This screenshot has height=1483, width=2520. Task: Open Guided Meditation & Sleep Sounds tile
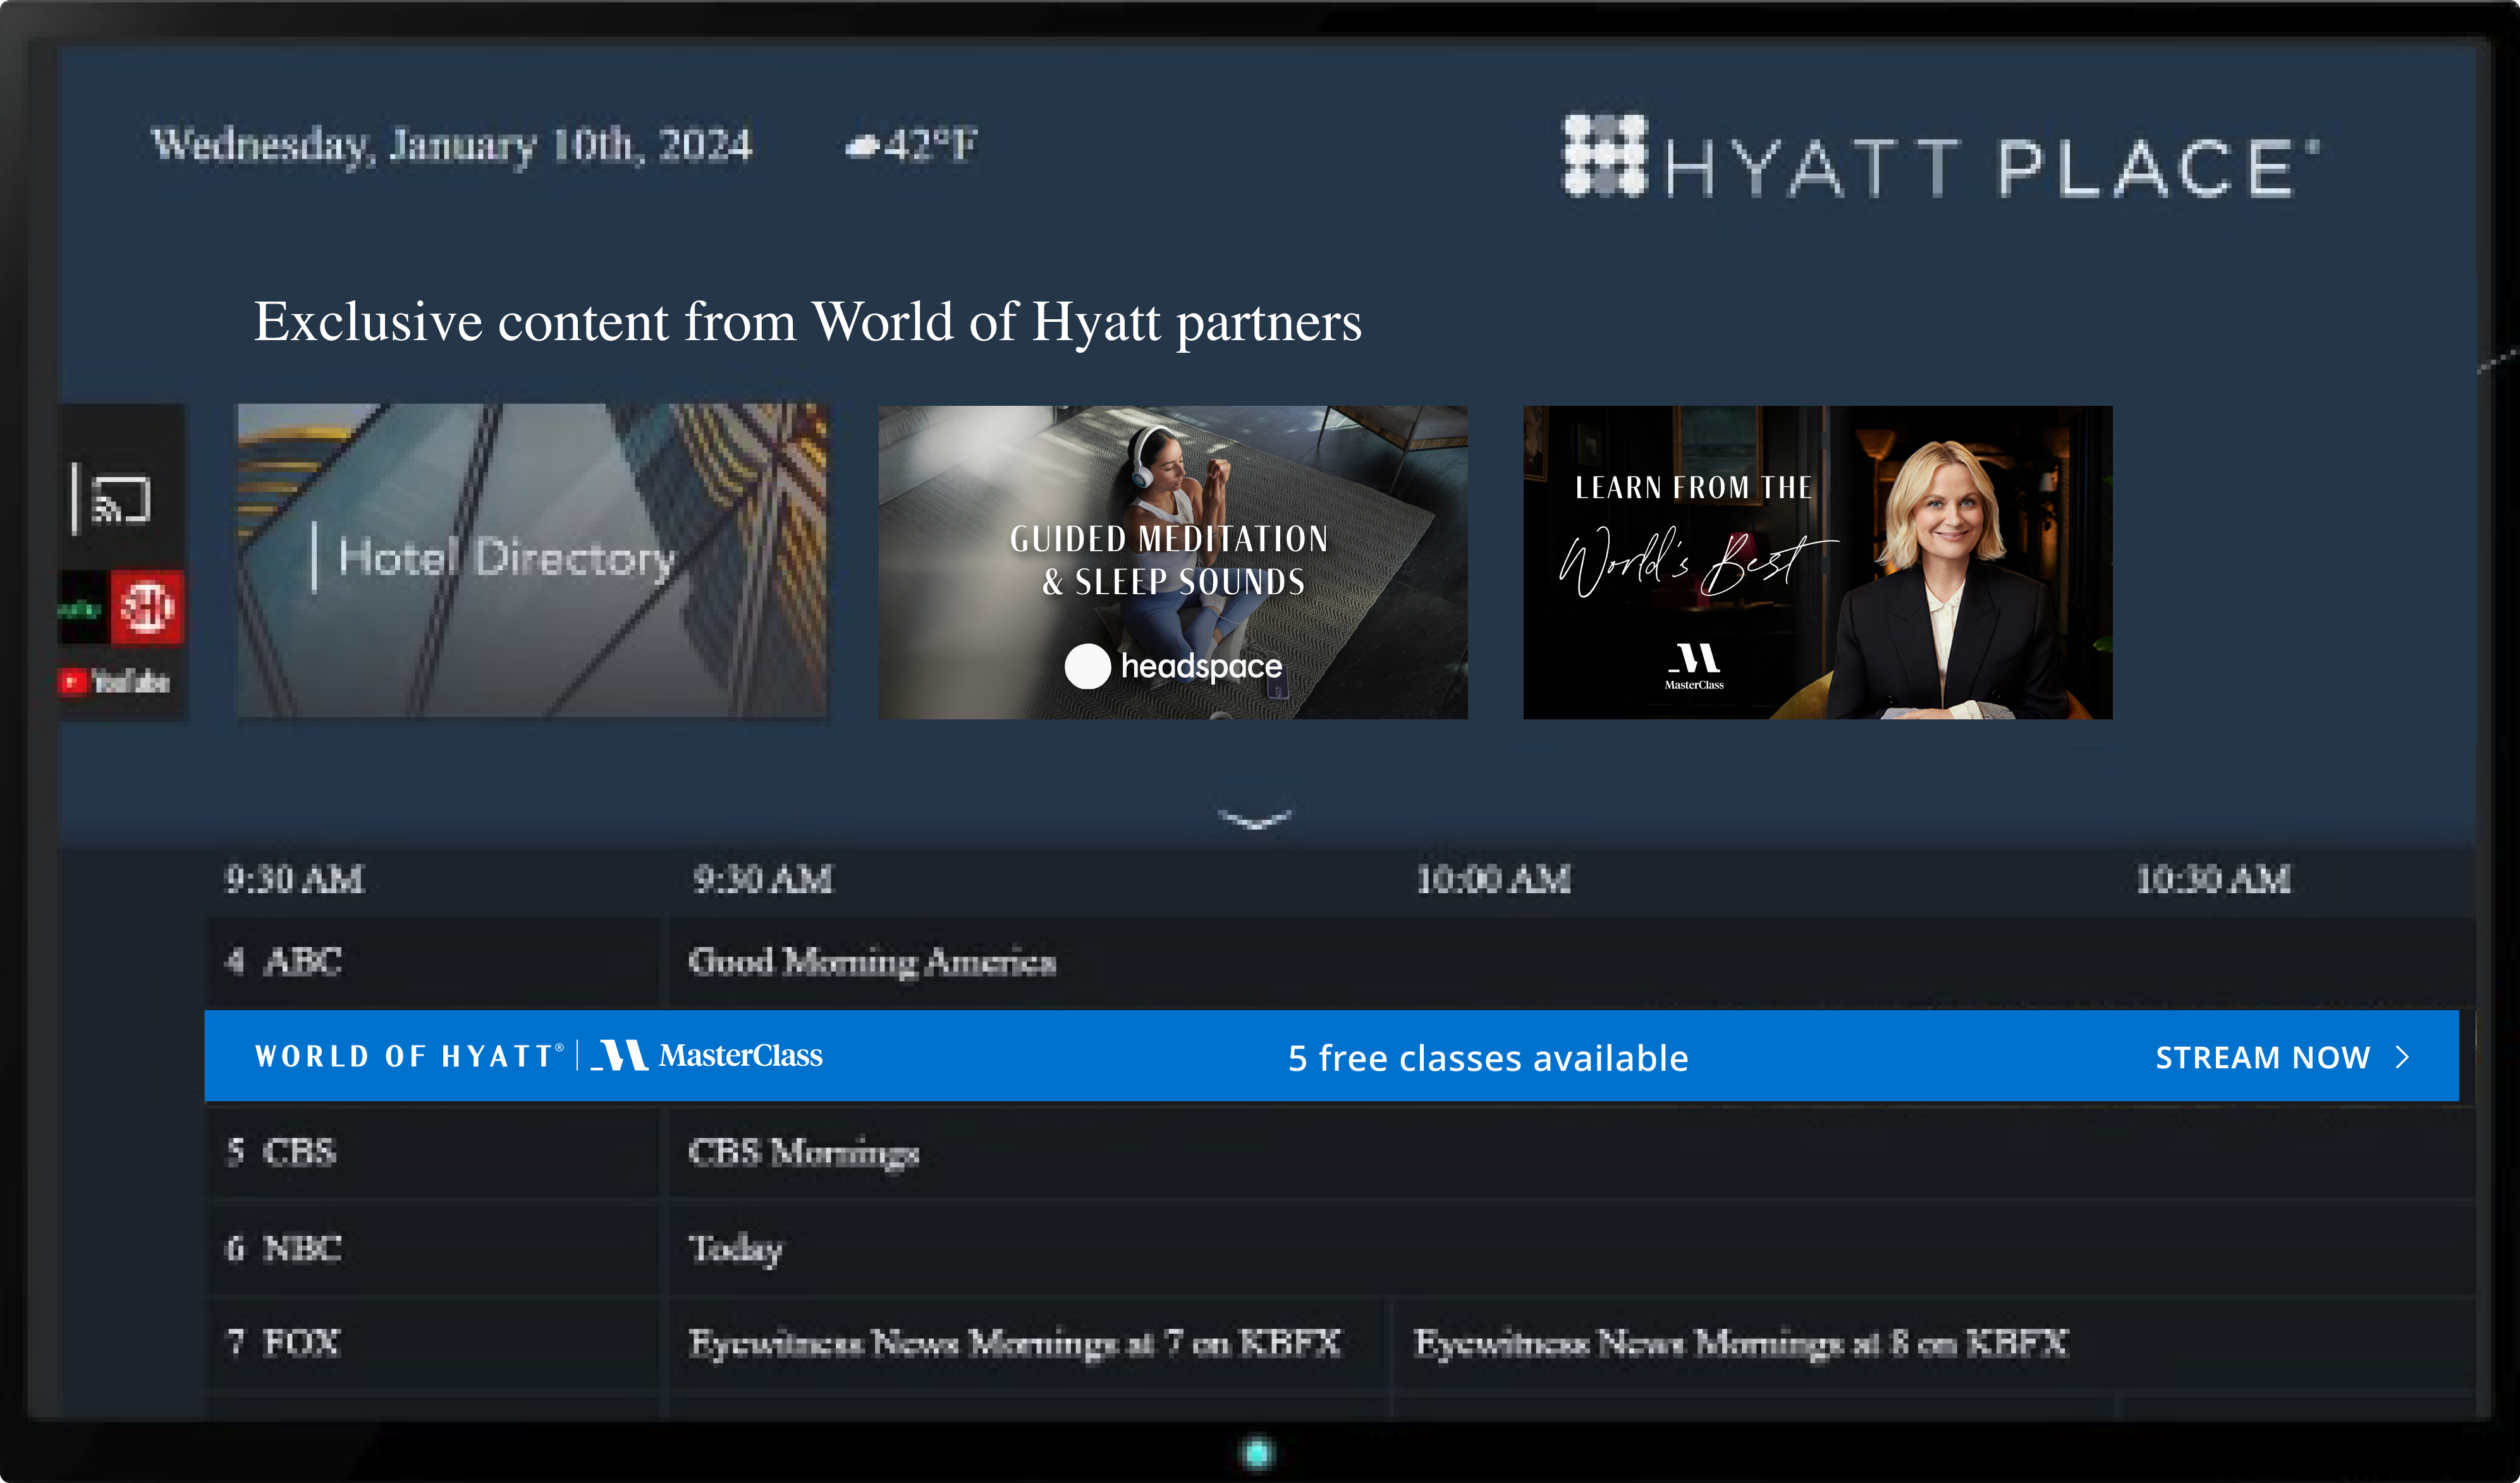tap(1173, 562)
